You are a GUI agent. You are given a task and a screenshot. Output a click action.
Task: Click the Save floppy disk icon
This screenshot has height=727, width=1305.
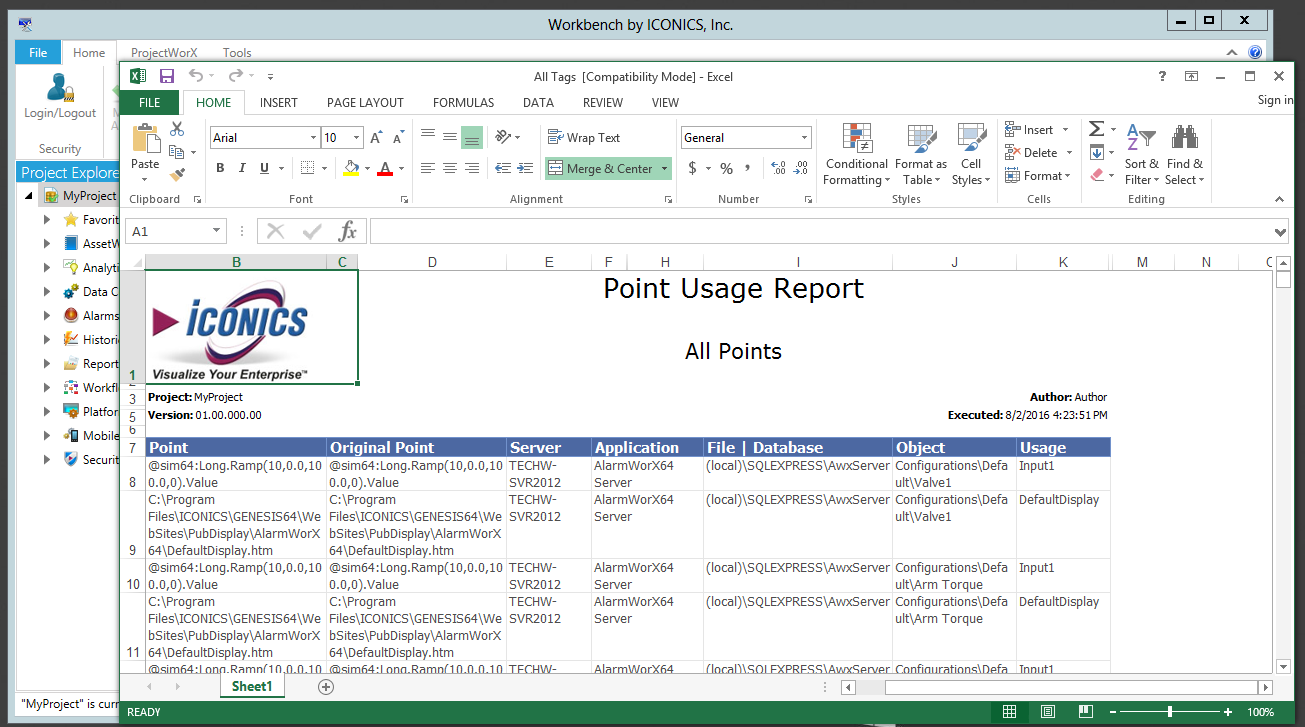[x=167, y=76]
